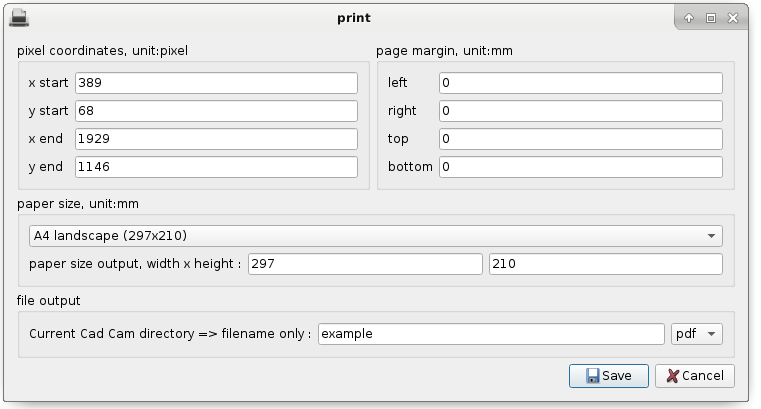Cancel the print dialog
The image size is (761, 409).
tap(695, 376)
